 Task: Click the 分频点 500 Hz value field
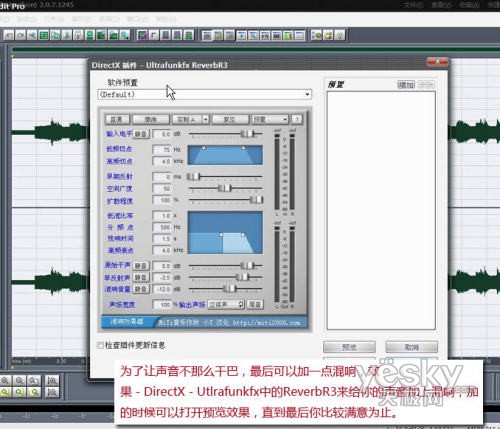pyautogui.click(x=162, y=227)
